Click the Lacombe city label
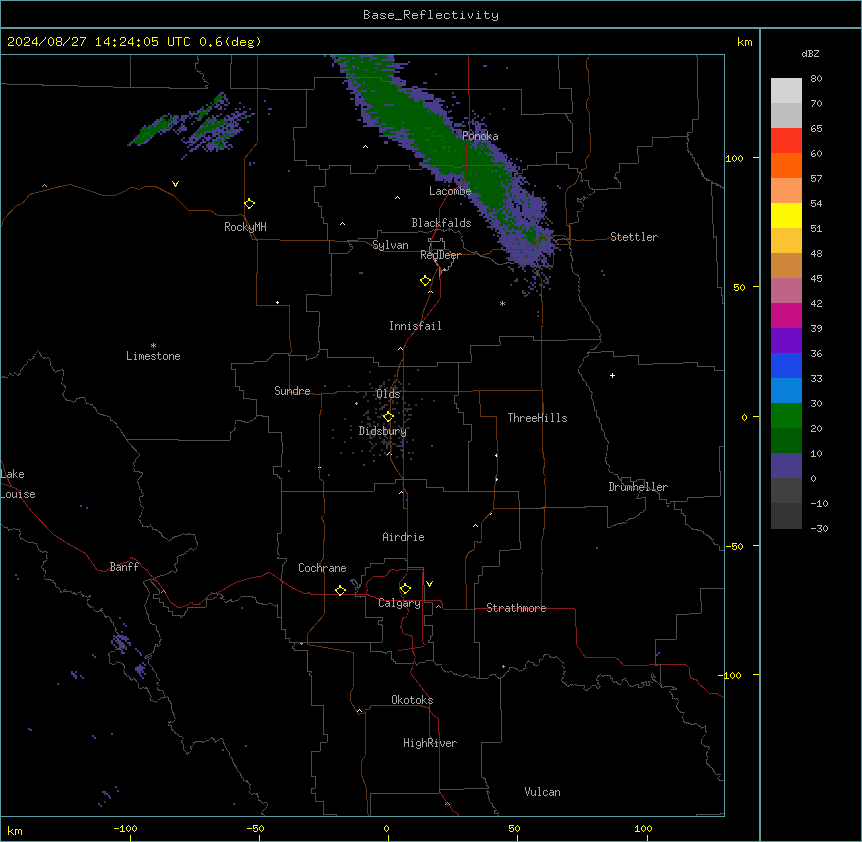862x842 pixels. click(x=450, y=191)
